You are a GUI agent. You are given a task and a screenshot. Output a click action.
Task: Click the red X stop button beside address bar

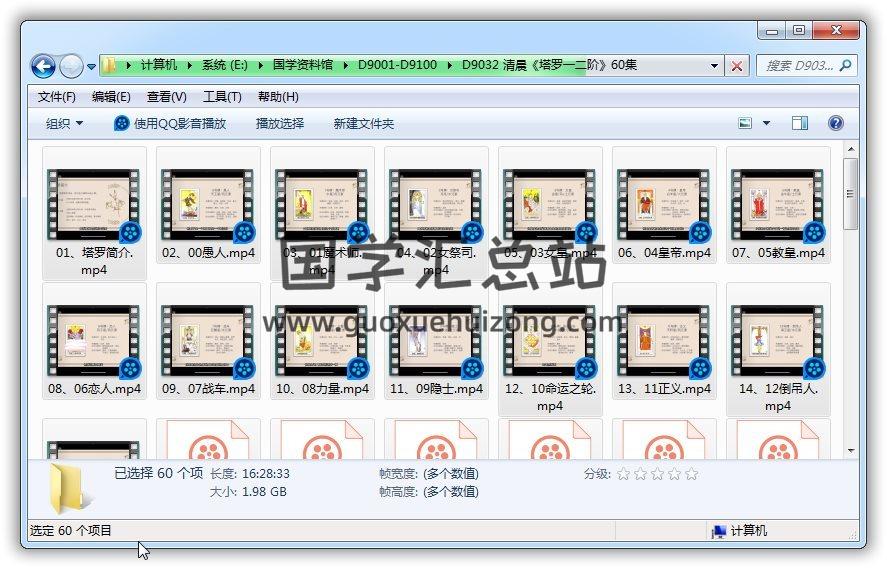tap(737, 66)
